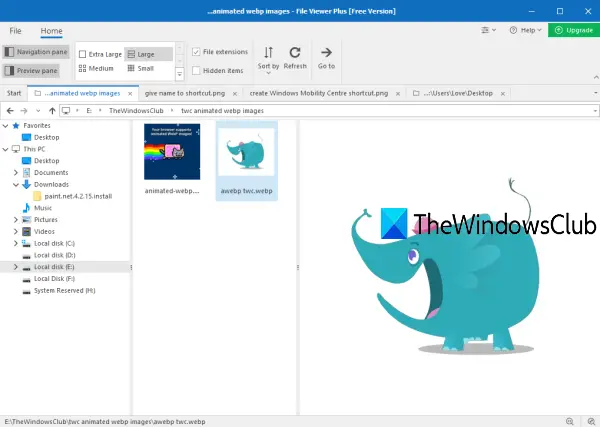The image size is (600, 427).
Task: Select Desktop under This PC
Action: point(46,161)
